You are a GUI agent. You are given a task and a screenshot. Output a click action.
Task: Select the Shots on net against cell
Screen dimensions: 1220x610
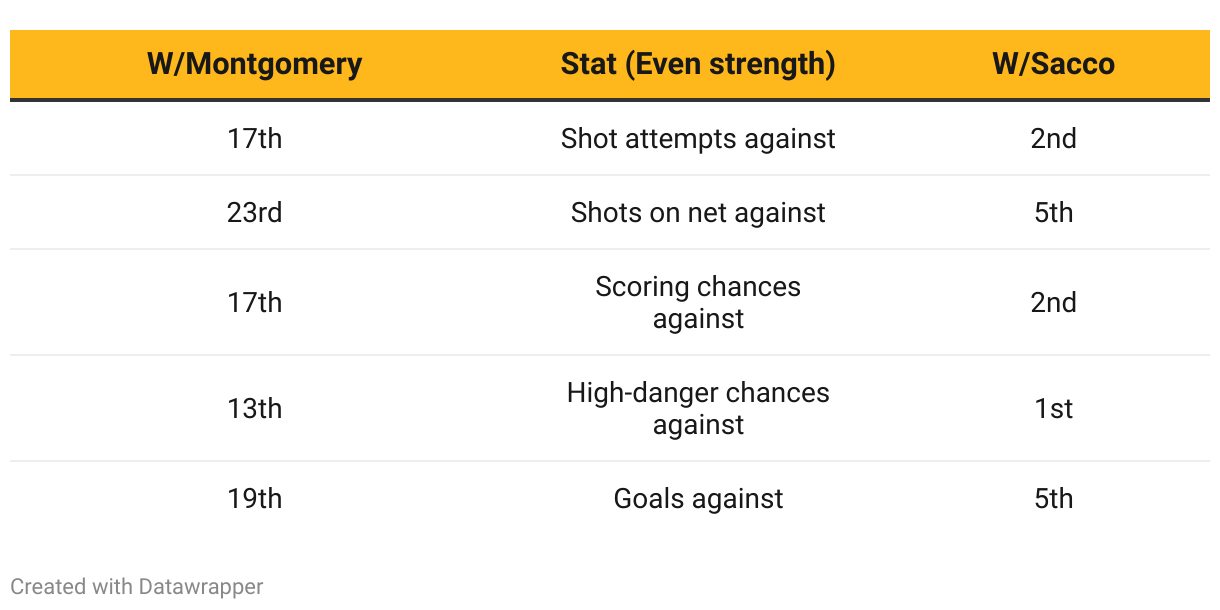(x=698, y=212)
